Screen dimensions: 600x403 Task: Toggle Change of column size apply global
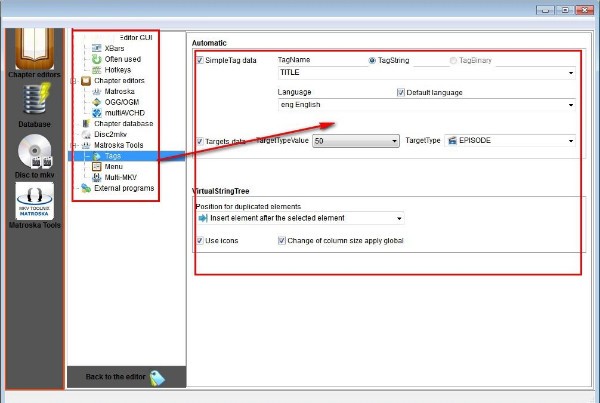(282, 240)
